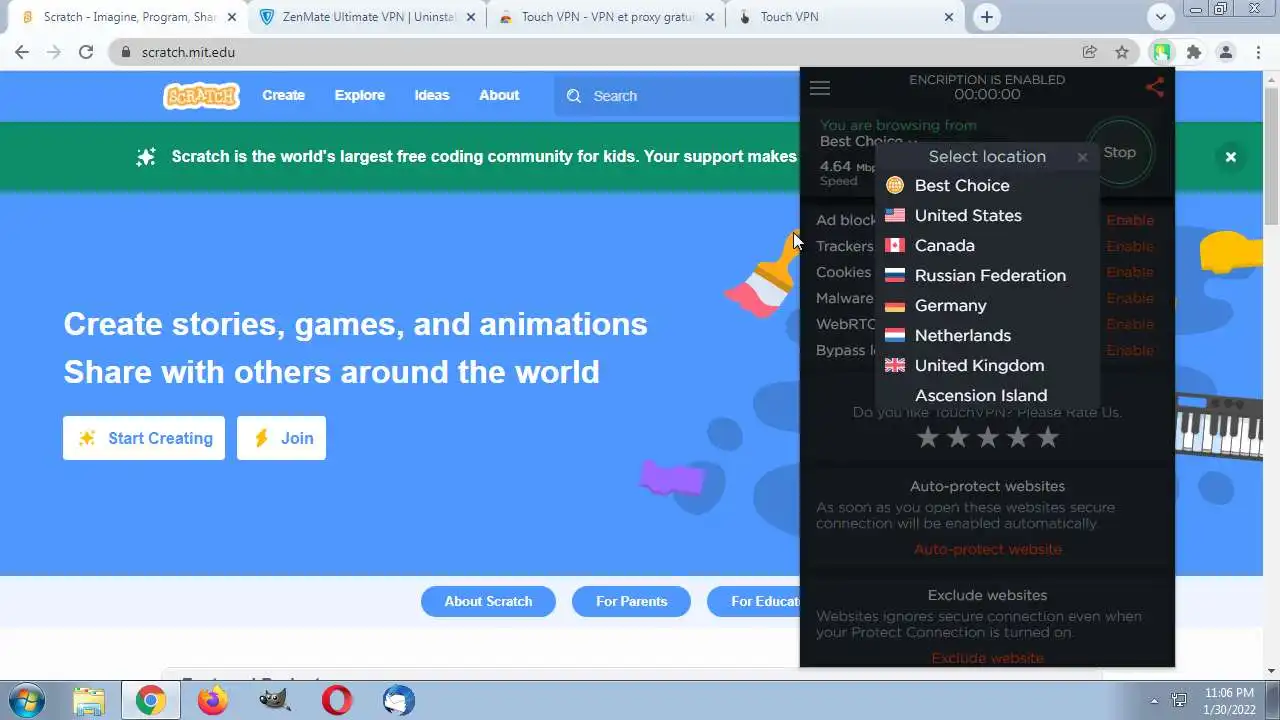Open the Ideas menu item
The image size is (1280, 720).
[432, 95]
